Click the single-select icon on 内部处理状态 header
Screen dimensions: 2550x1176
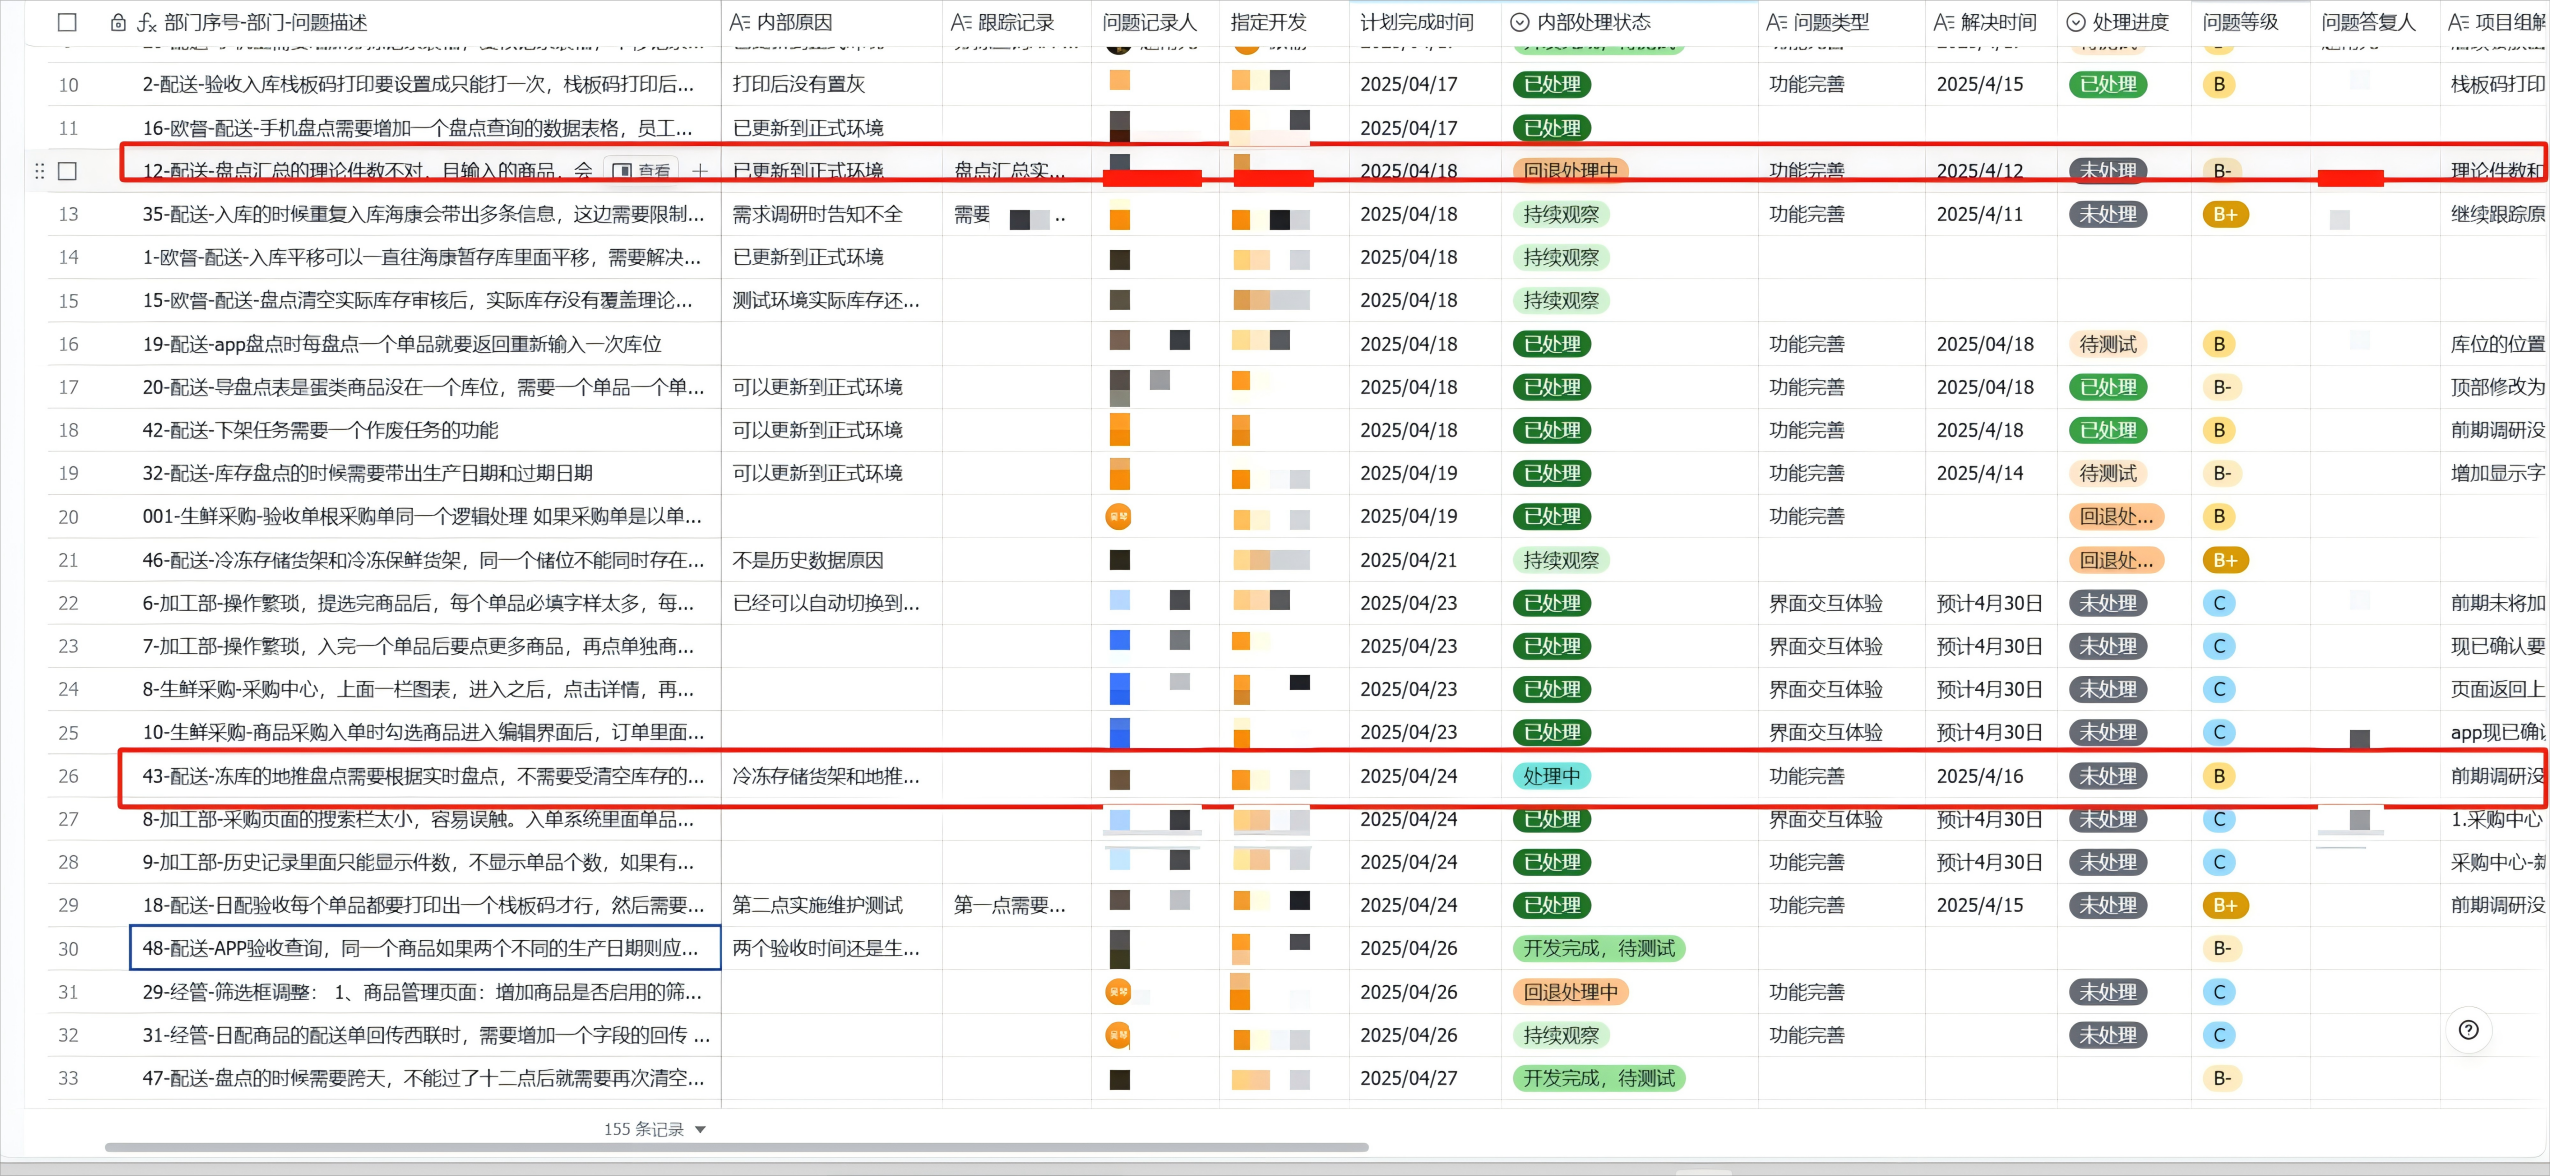pos(1519,22)
